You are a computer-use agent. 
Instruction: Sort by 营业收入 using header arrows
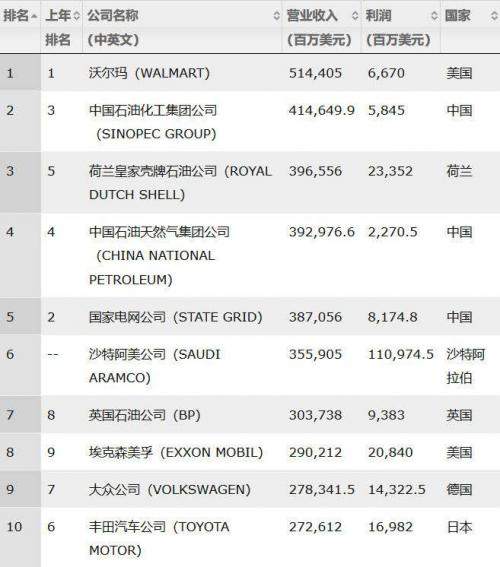355,16
